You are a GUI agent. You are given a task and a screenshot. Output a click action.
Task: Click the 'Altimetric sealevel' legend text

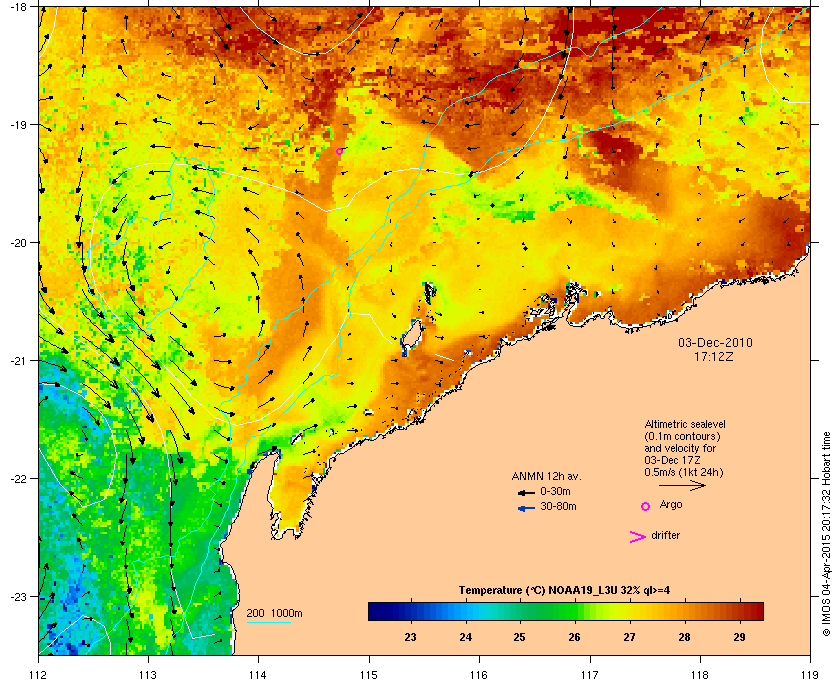(x=685, y=424)
